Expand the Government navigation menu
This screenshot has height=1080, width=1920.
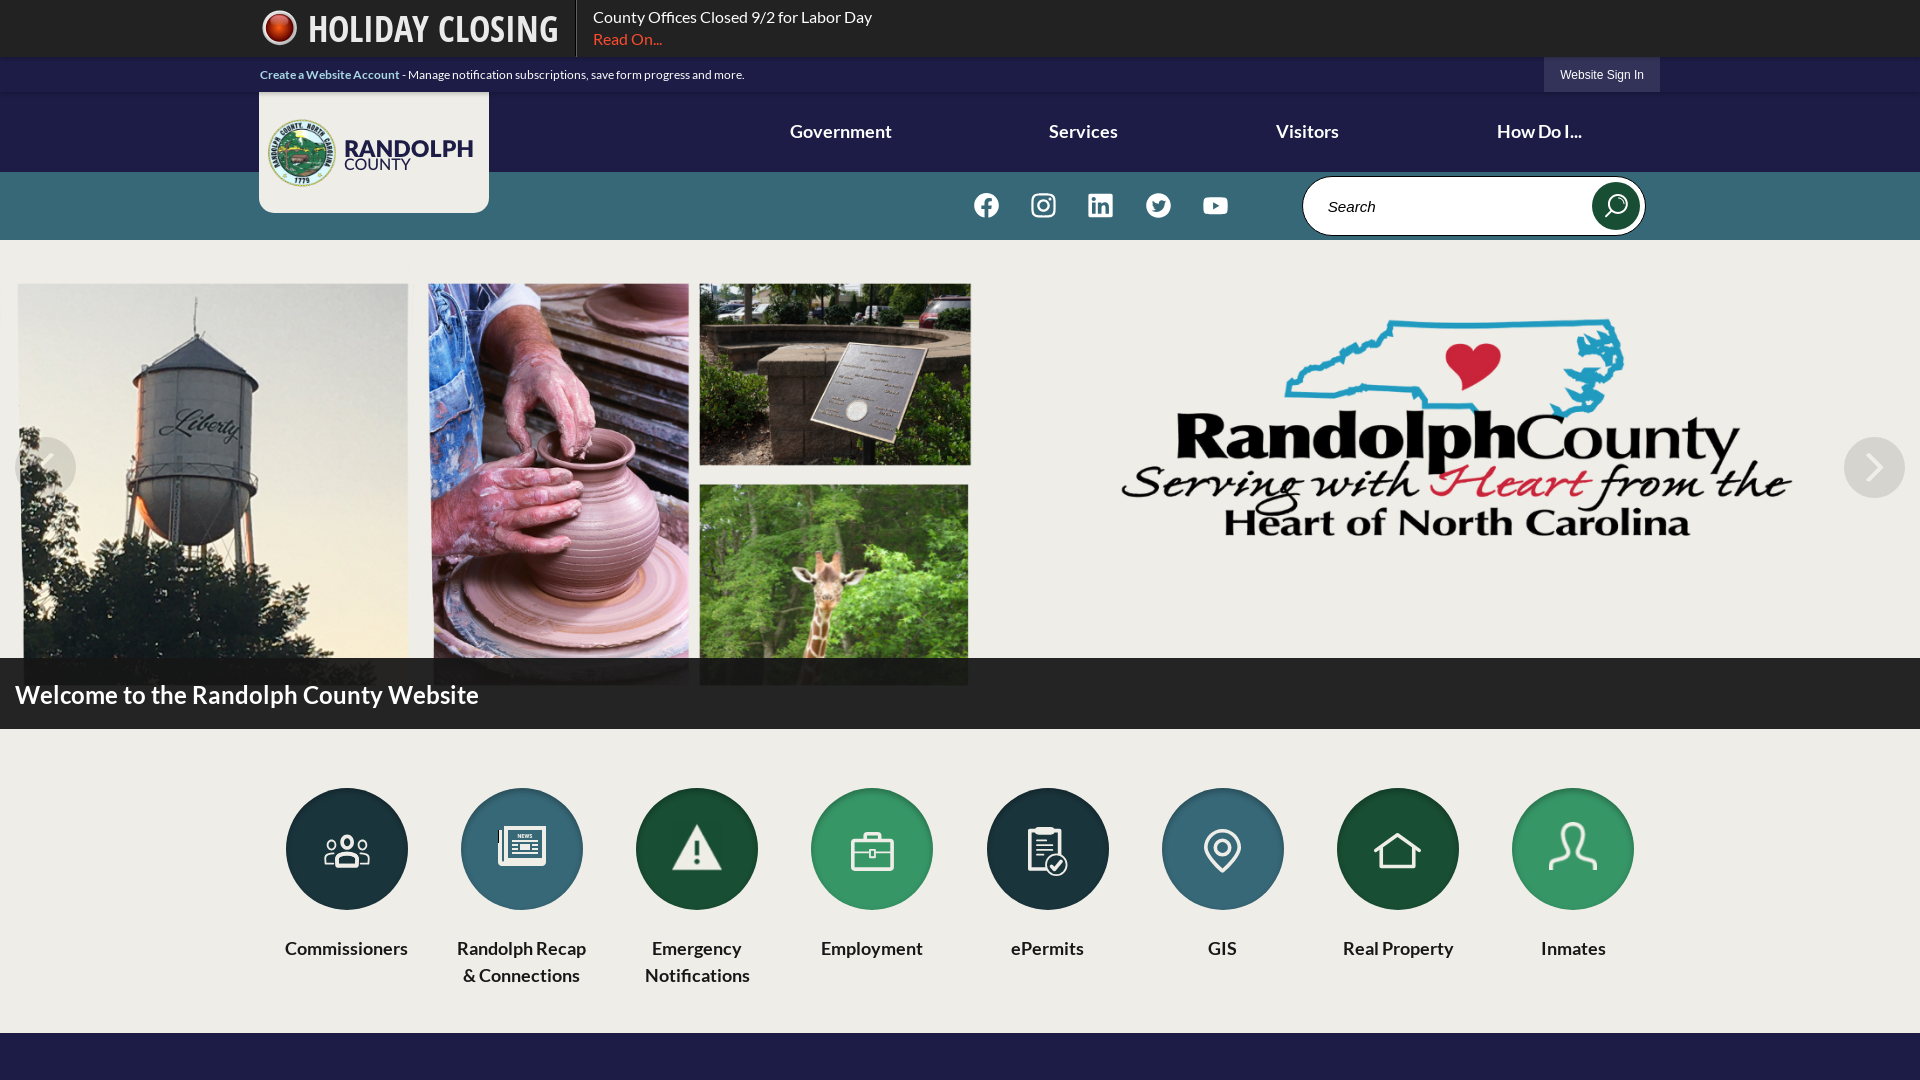pos(840,131)
